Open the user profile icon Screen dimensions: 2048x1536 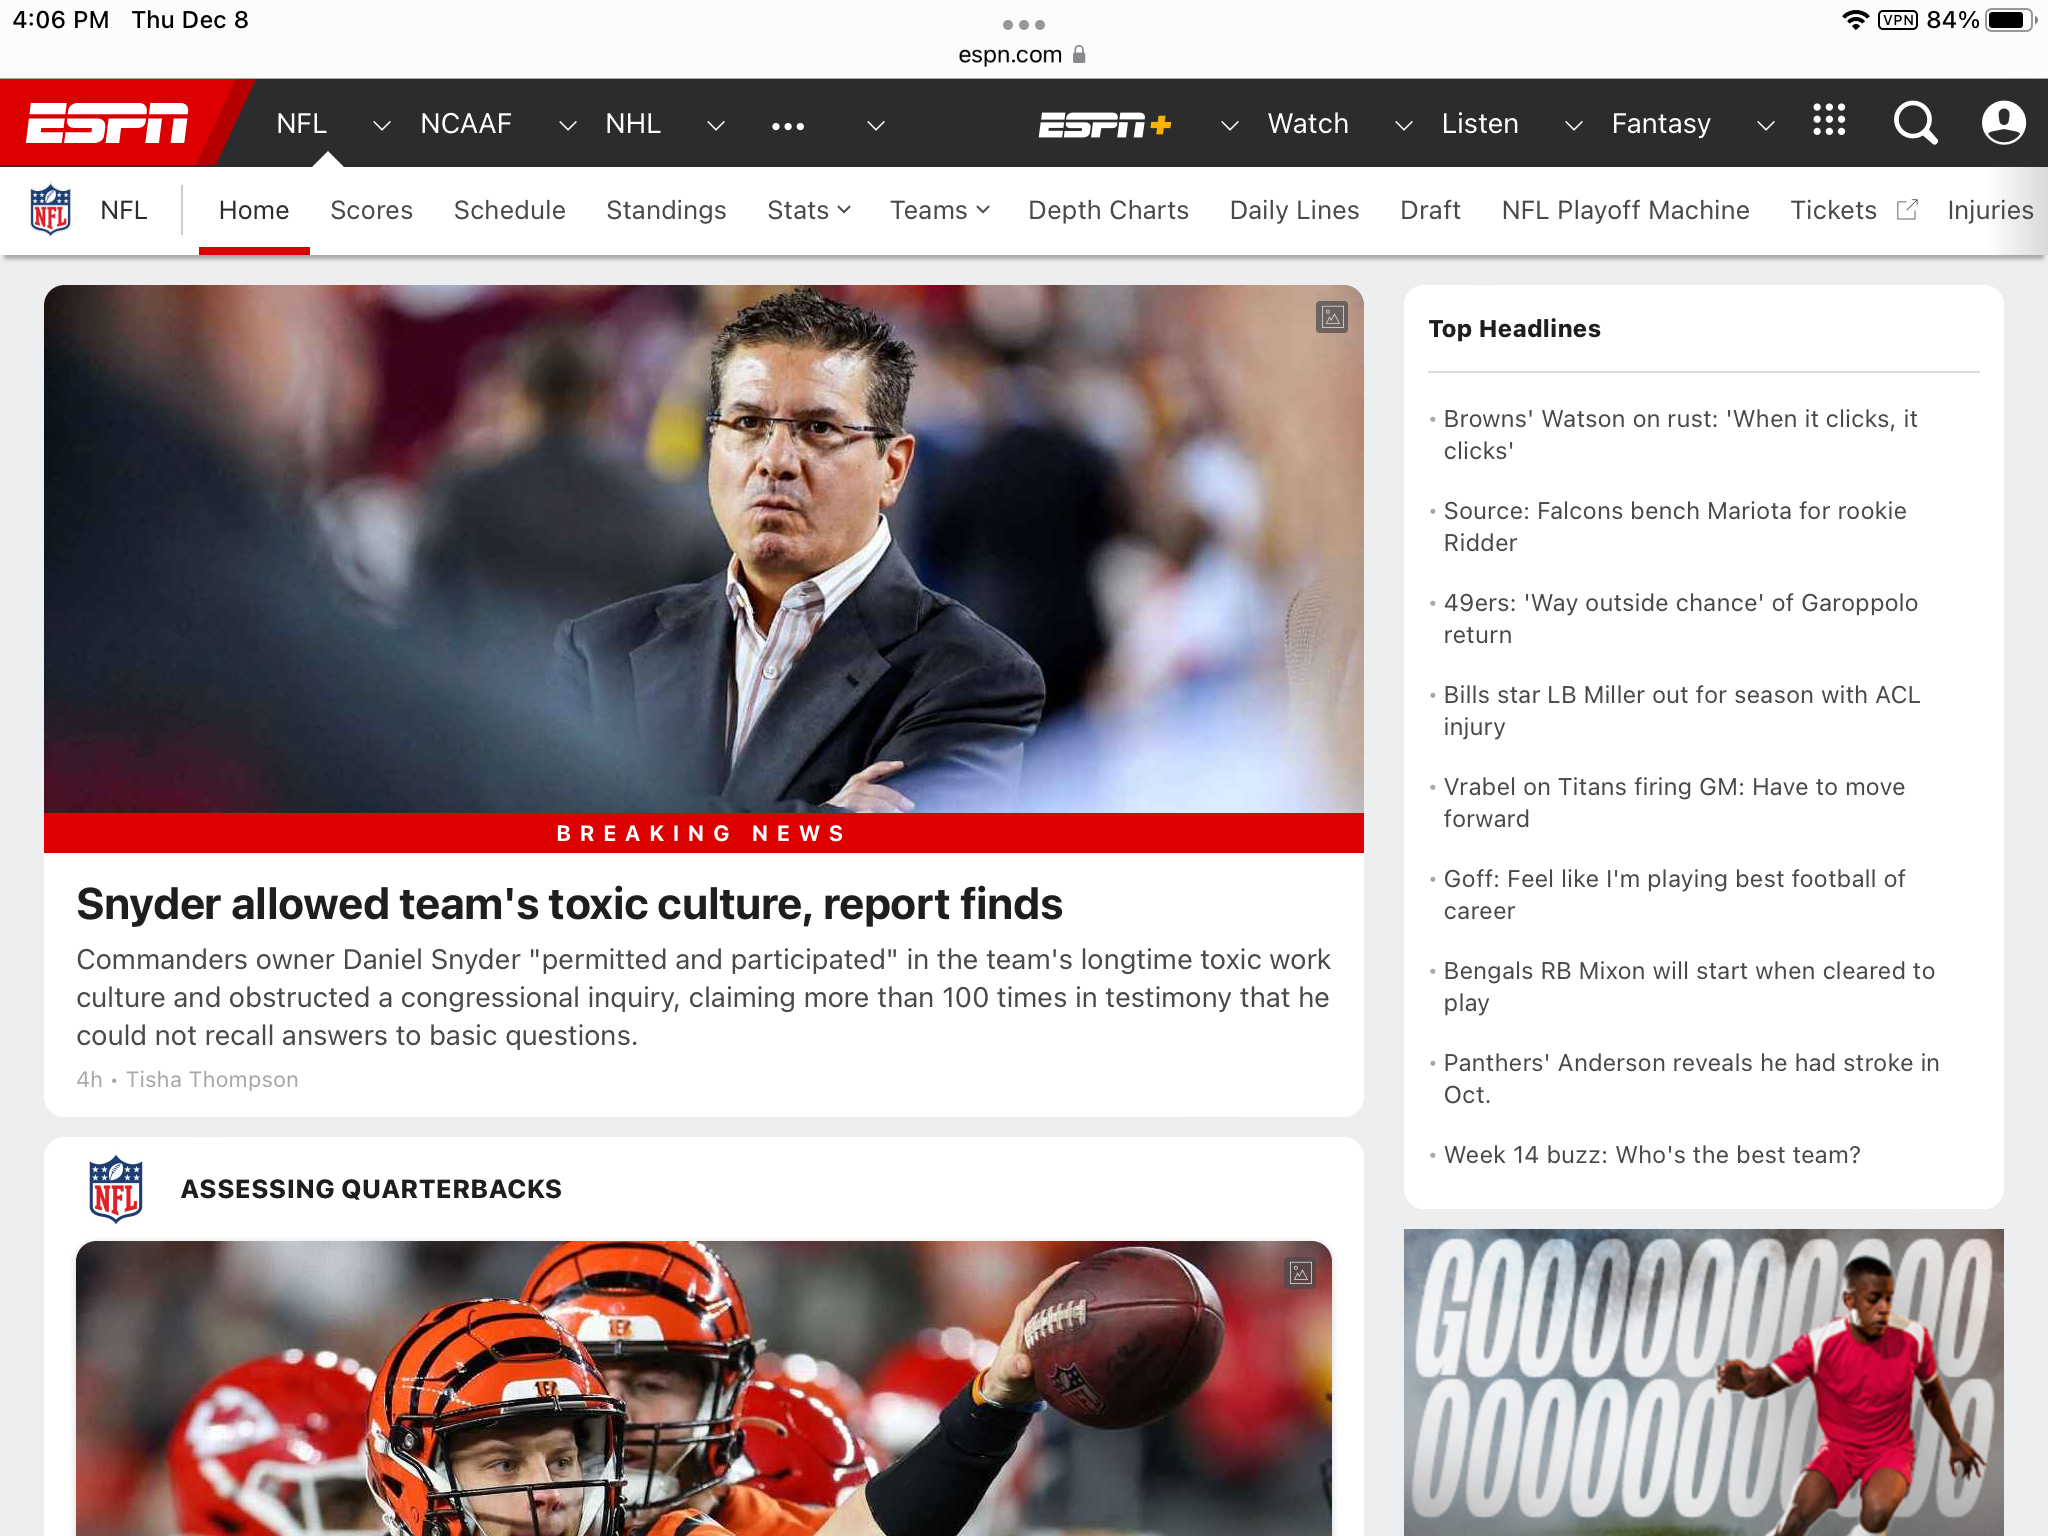click(x=2003, y=123)
